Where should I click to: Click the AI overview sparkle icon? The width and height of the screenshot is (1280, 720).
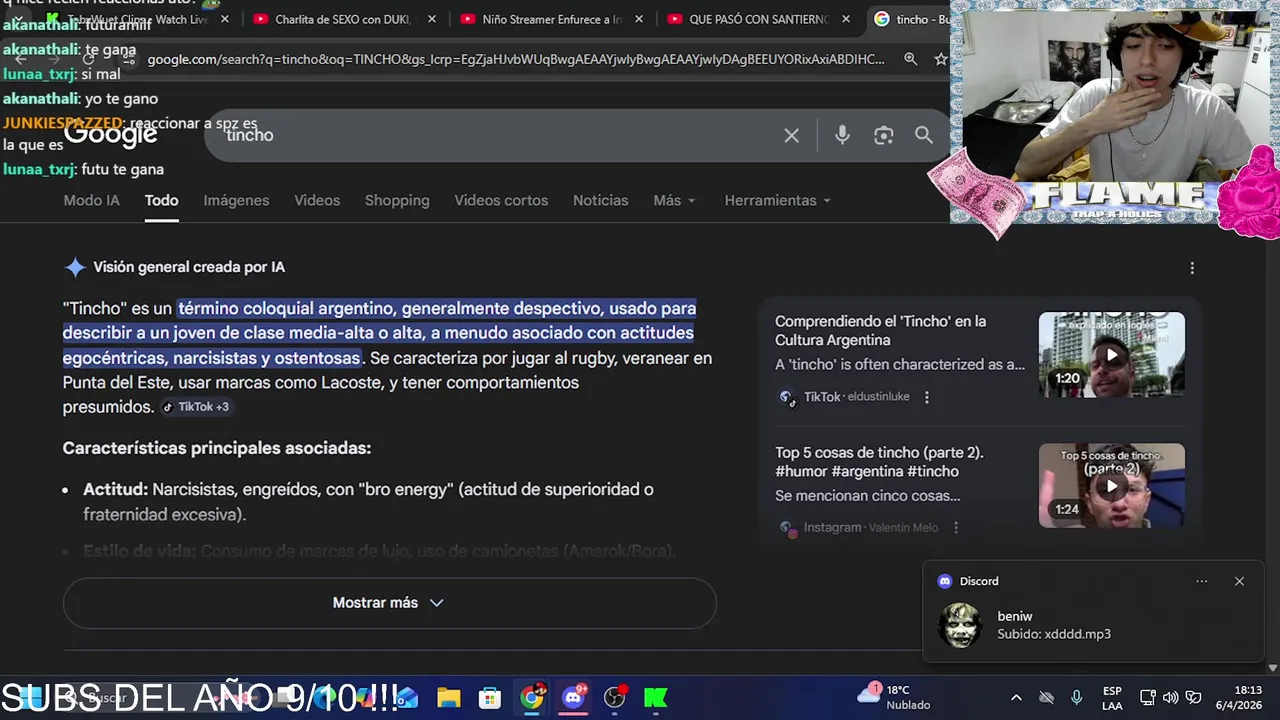pos(75,267)
